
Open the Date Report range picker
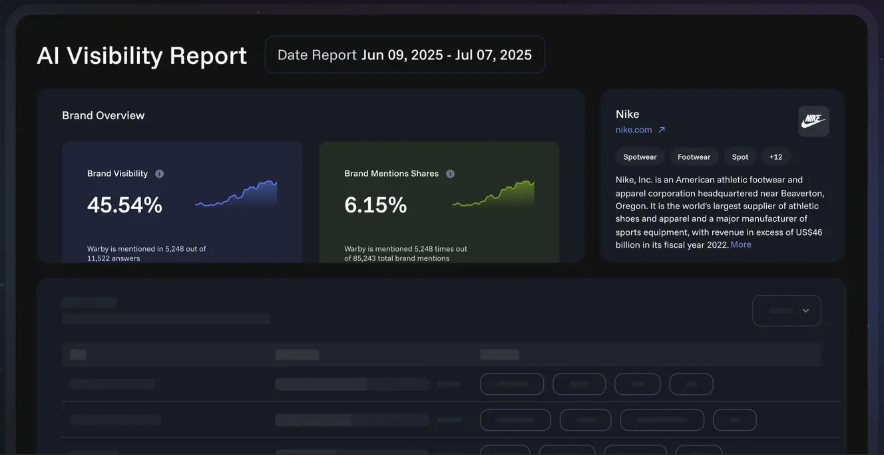click(405, 55)
